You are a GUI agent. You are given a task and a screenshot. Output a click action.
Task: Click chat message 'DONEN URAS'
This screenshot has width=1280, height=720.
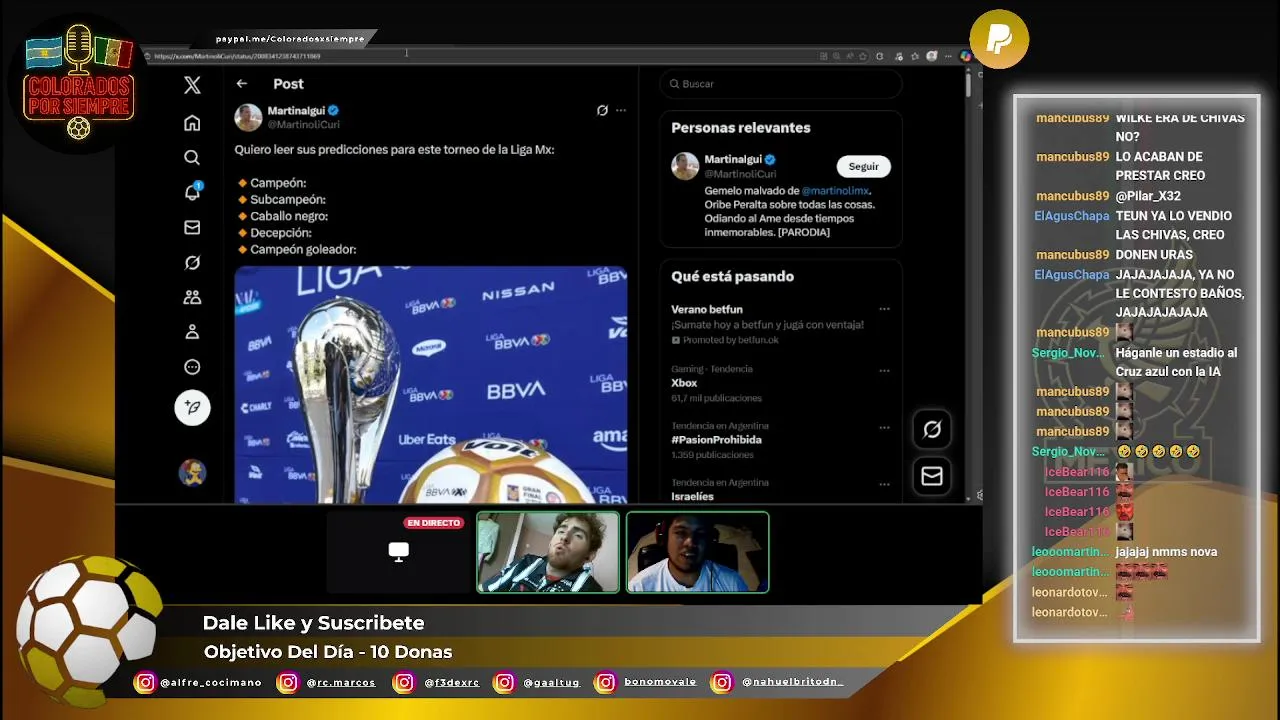click(x=1154, y=255)
